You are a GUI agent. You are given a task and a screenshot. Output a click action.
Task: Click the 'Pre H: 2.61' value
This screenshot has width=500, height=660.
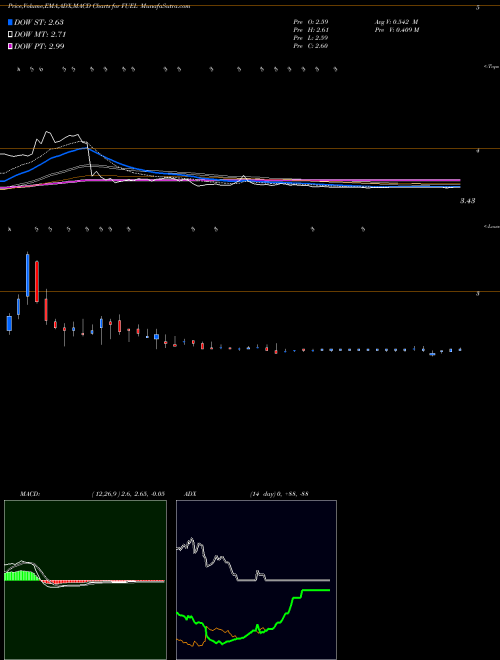pyautogui.click(x=311, y=30)
